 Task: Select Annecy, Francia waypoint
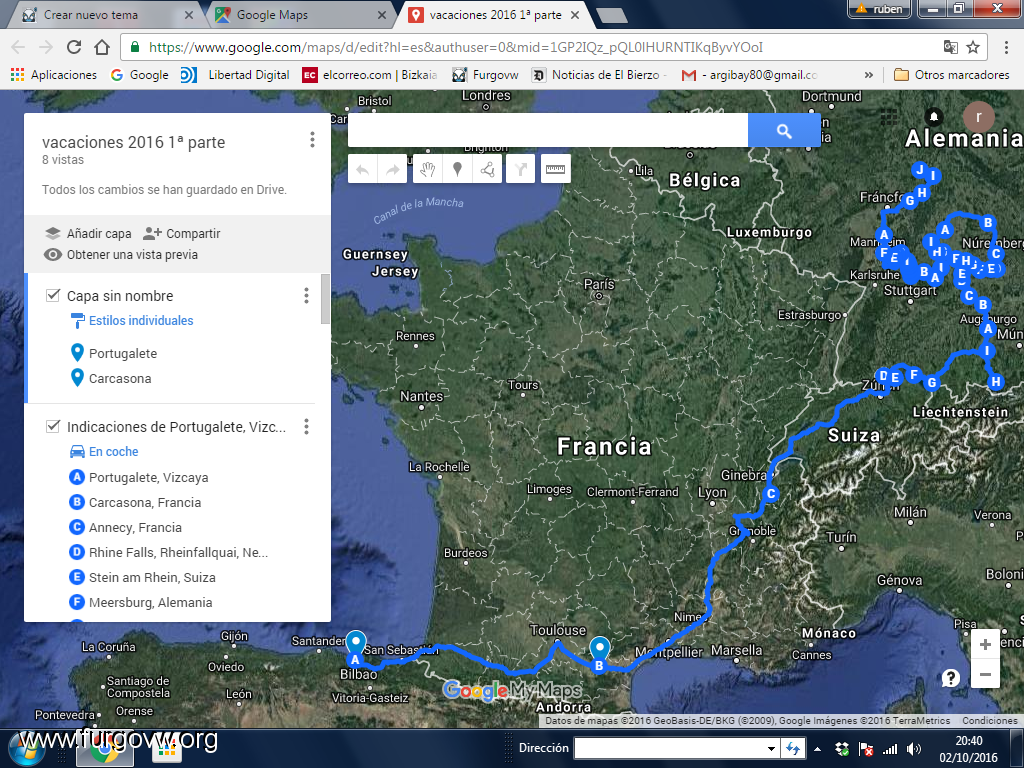coord(135,527)
